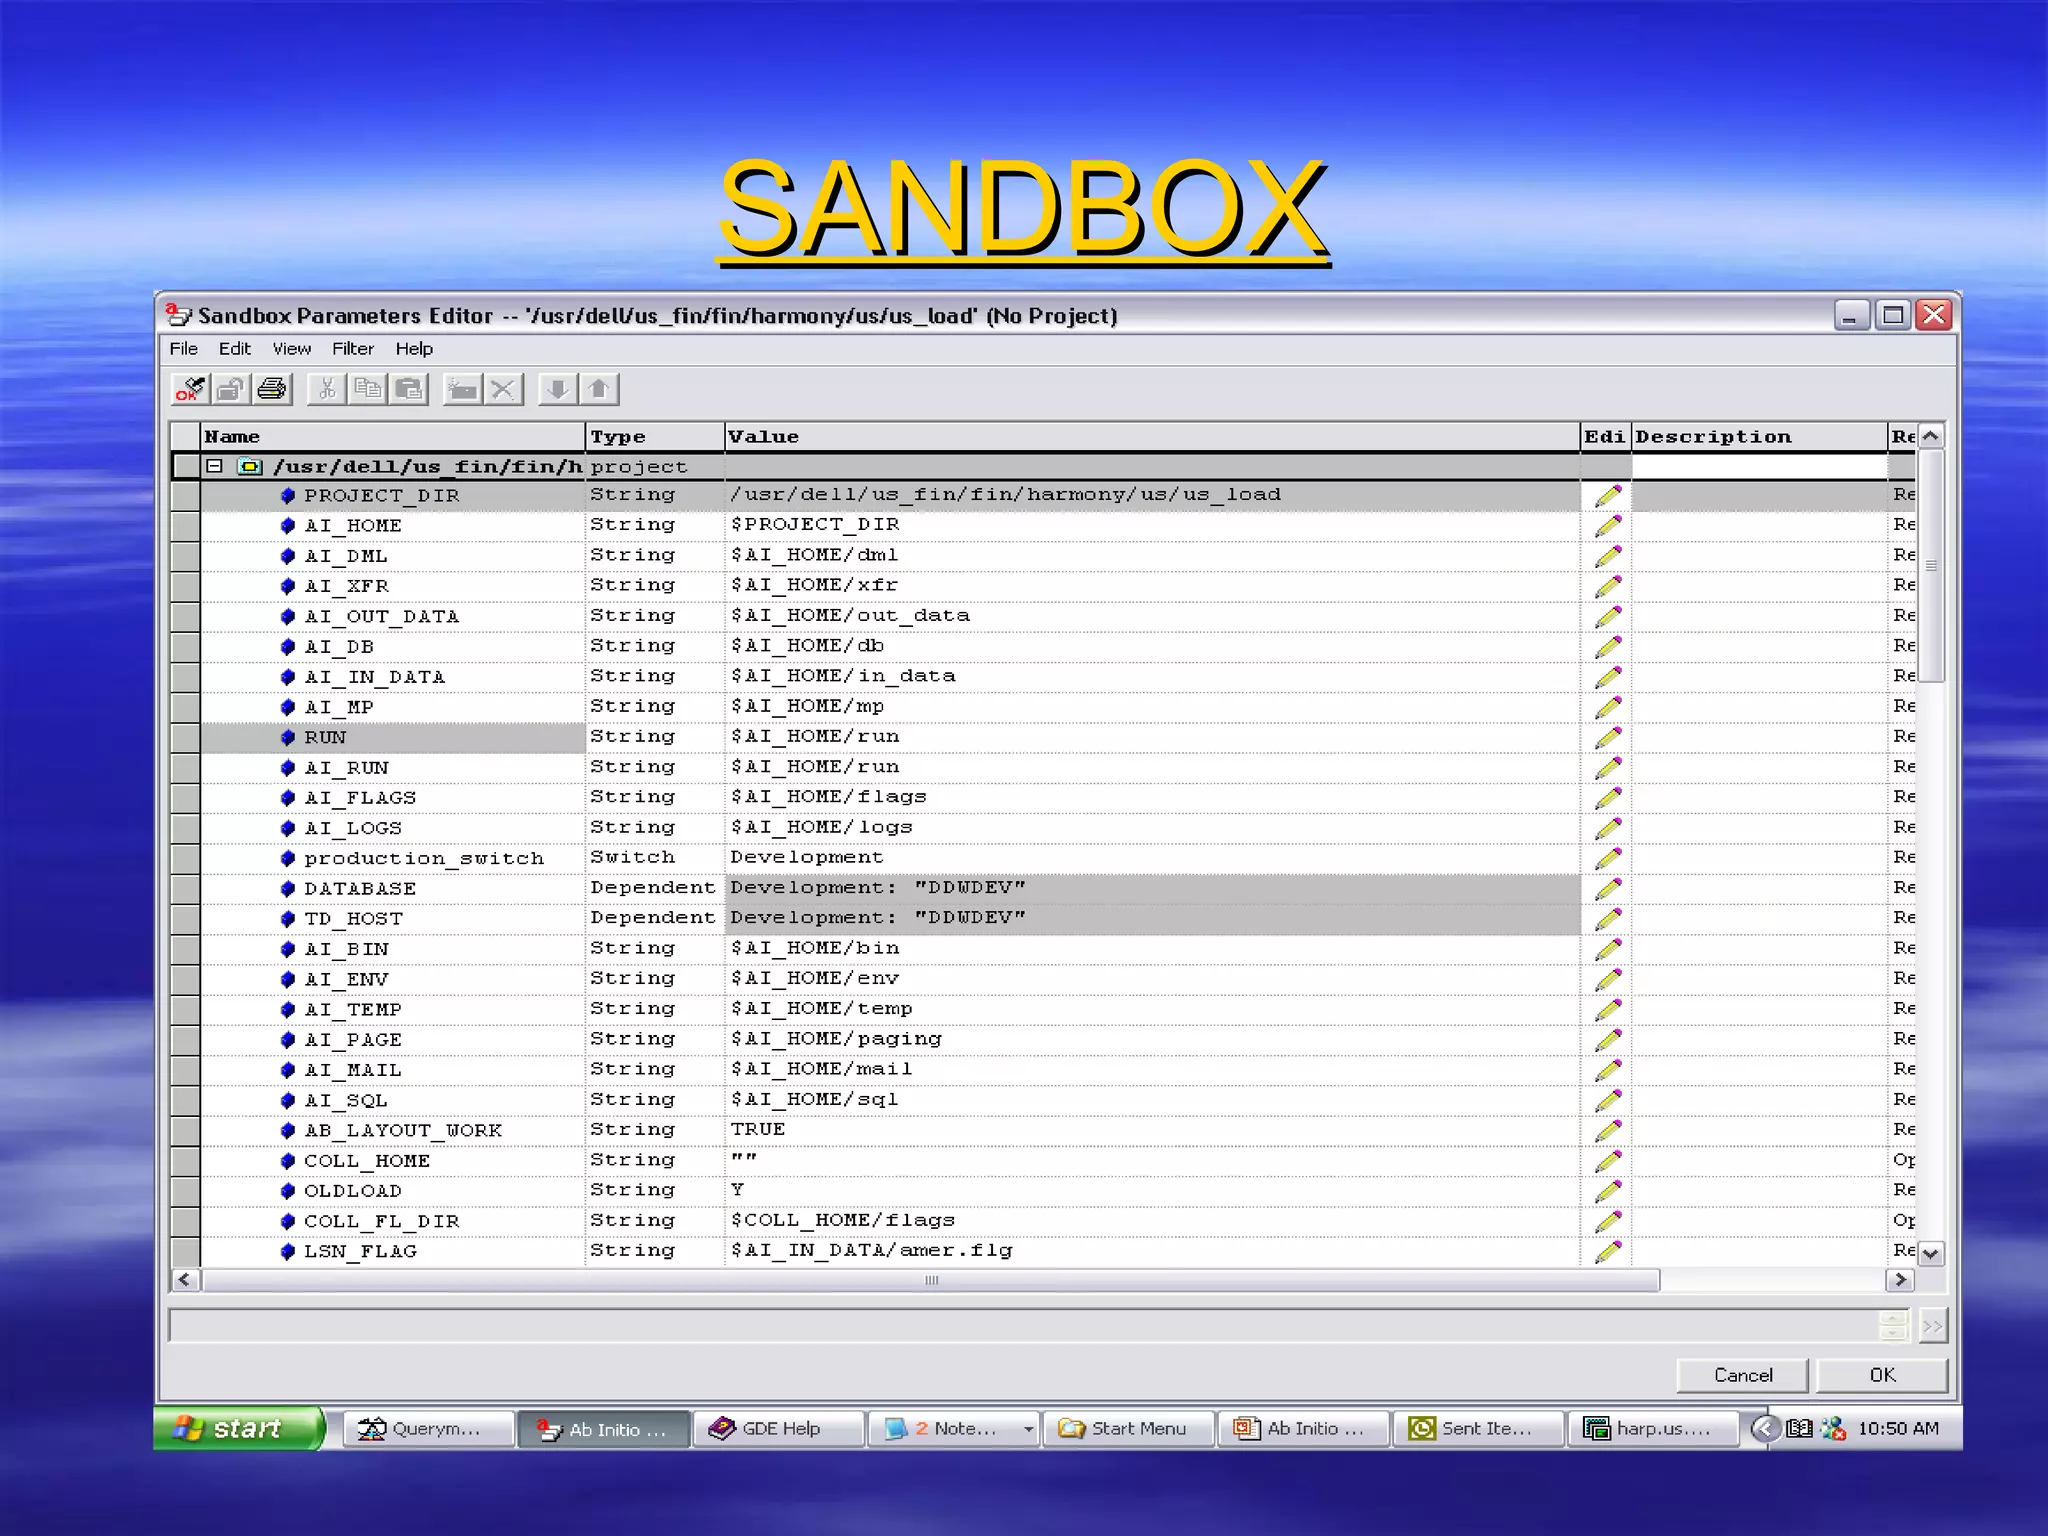Click the scroll left arrow
The height and width of the screenshot is (1536, 2048).
(x=184, y=1280)
